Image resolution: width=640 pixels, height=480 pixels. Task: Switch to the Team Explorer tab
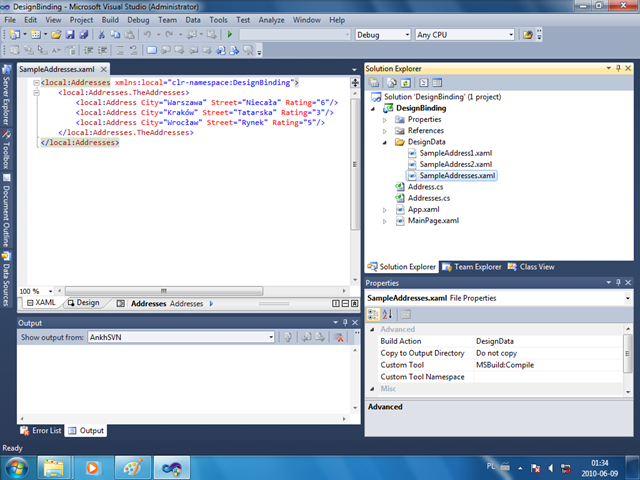(472, 267)
